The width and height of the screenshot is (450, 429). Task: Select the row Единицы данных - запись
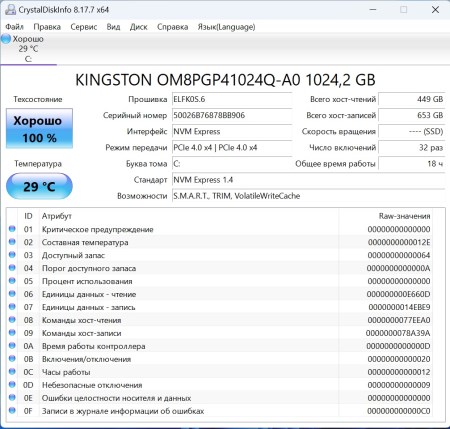[x=220, y=307]
